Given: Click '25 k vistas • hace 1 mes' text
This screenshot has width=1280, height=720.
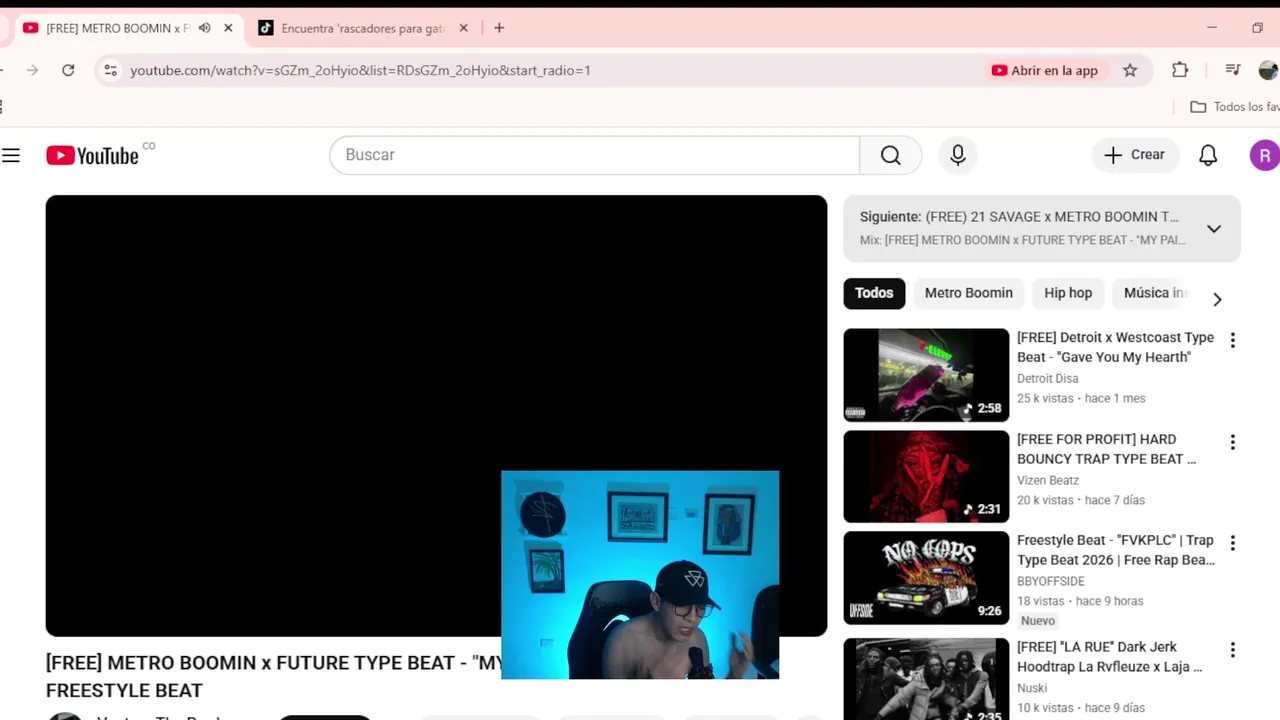Looking at the screenshot, I should (x=1081, y=398).
